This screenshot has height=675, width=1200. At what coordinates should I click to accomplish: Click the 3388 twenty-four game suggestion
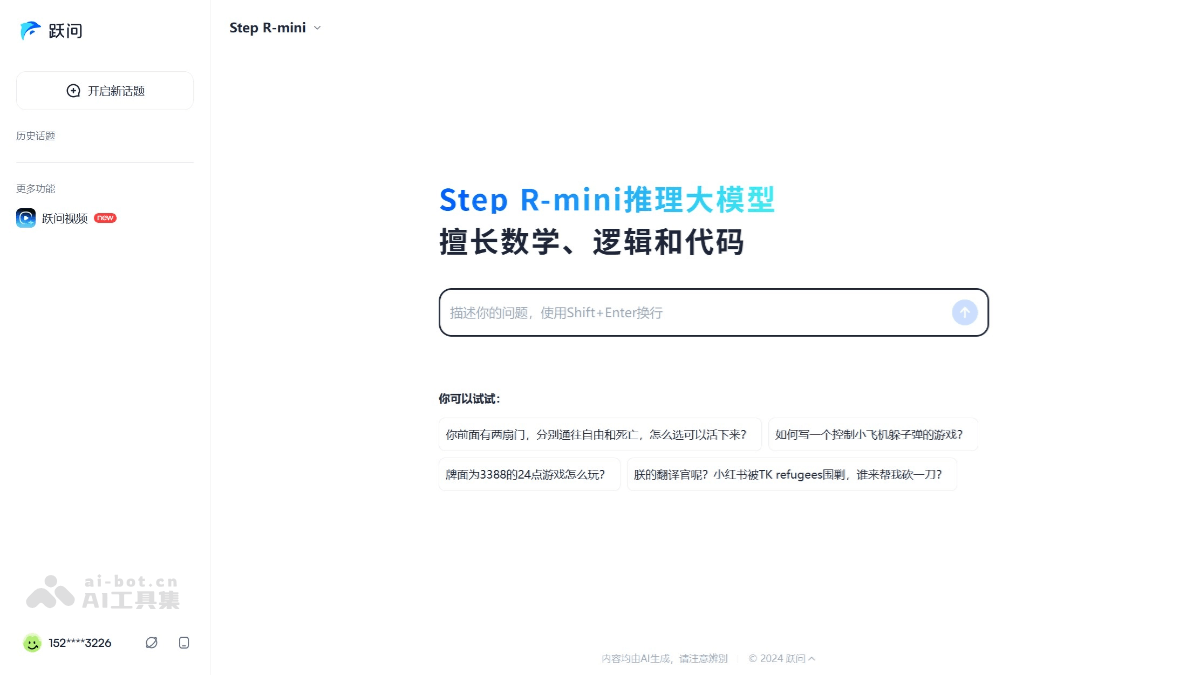click(x=528, y=474)
